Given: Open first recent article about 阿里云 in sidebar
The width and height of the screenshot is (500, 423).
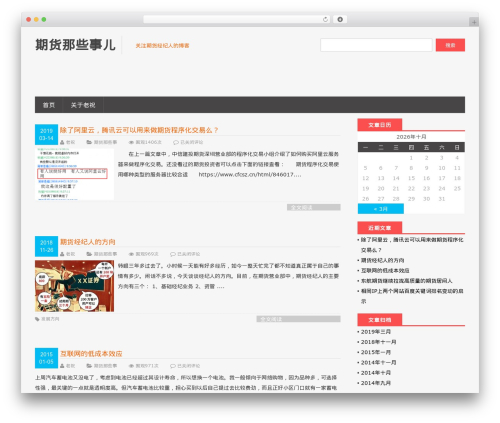Looking at the screenshot, I should (412, 245).
